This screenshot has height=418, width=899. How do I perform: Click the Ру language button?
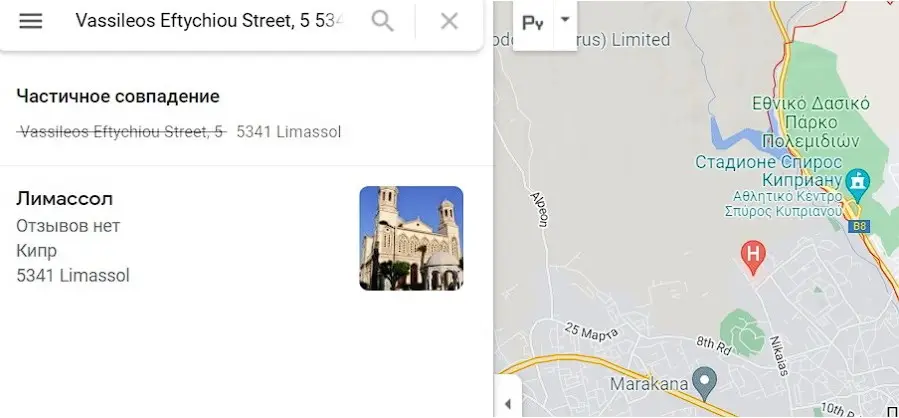tap(533, 23)
